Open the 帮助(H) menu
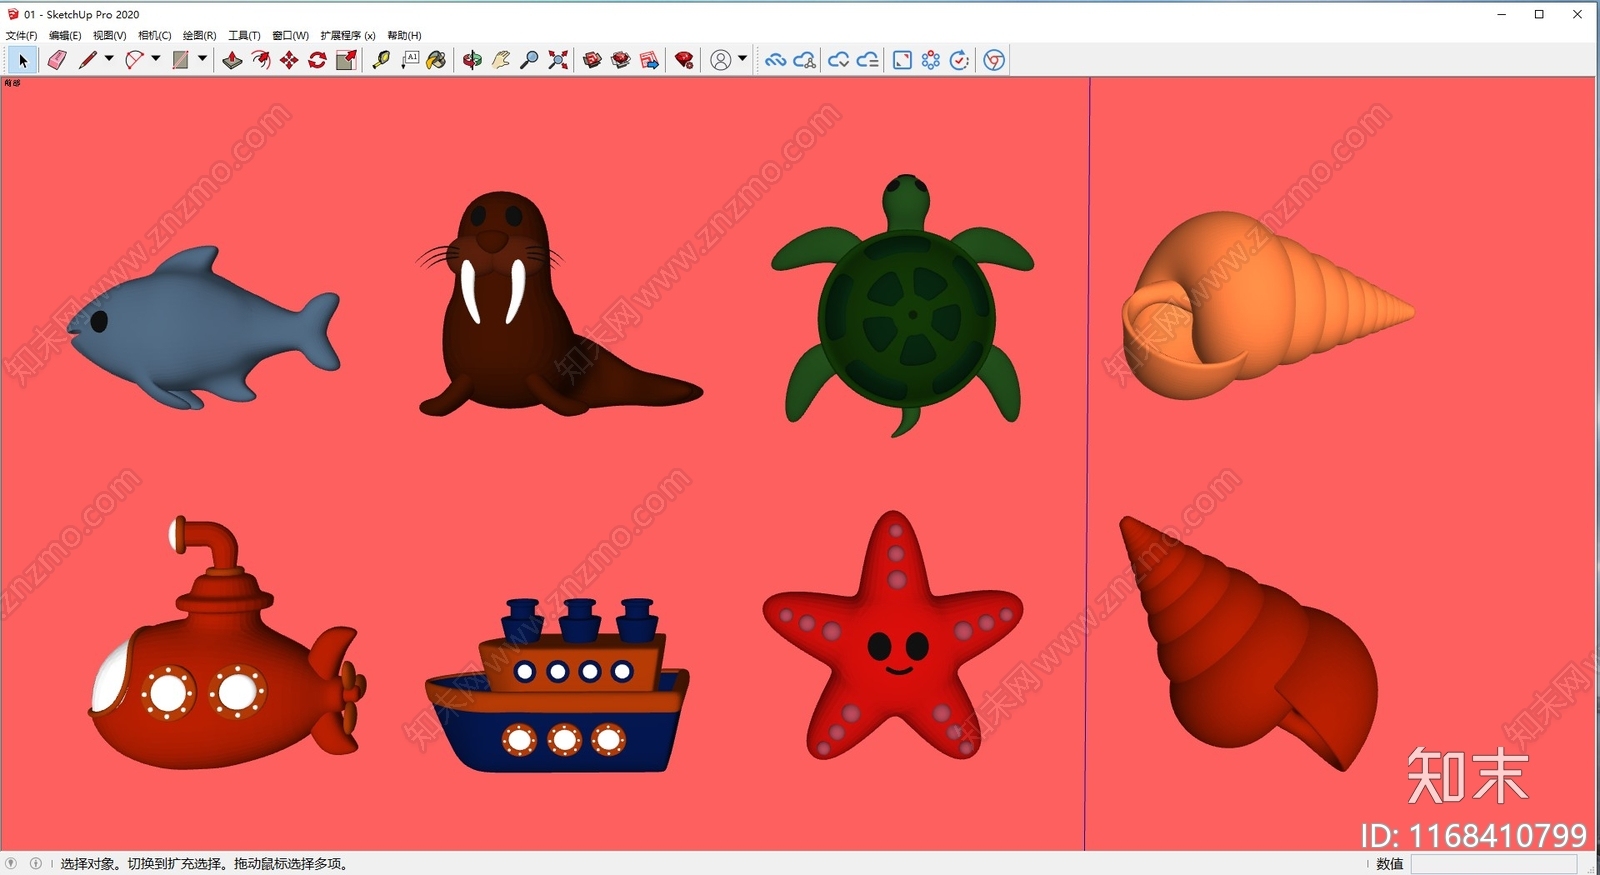The height and width of the screenshot is (875, 1600). click(404, 35)
